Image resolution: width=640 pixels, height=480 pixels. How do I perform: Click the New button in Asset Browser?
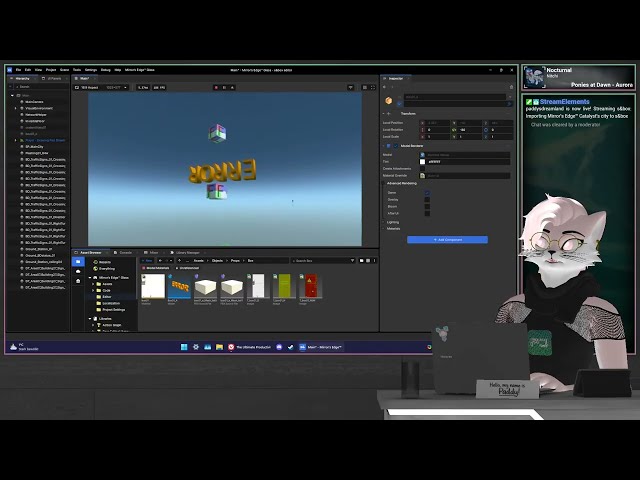pos(148,260)
